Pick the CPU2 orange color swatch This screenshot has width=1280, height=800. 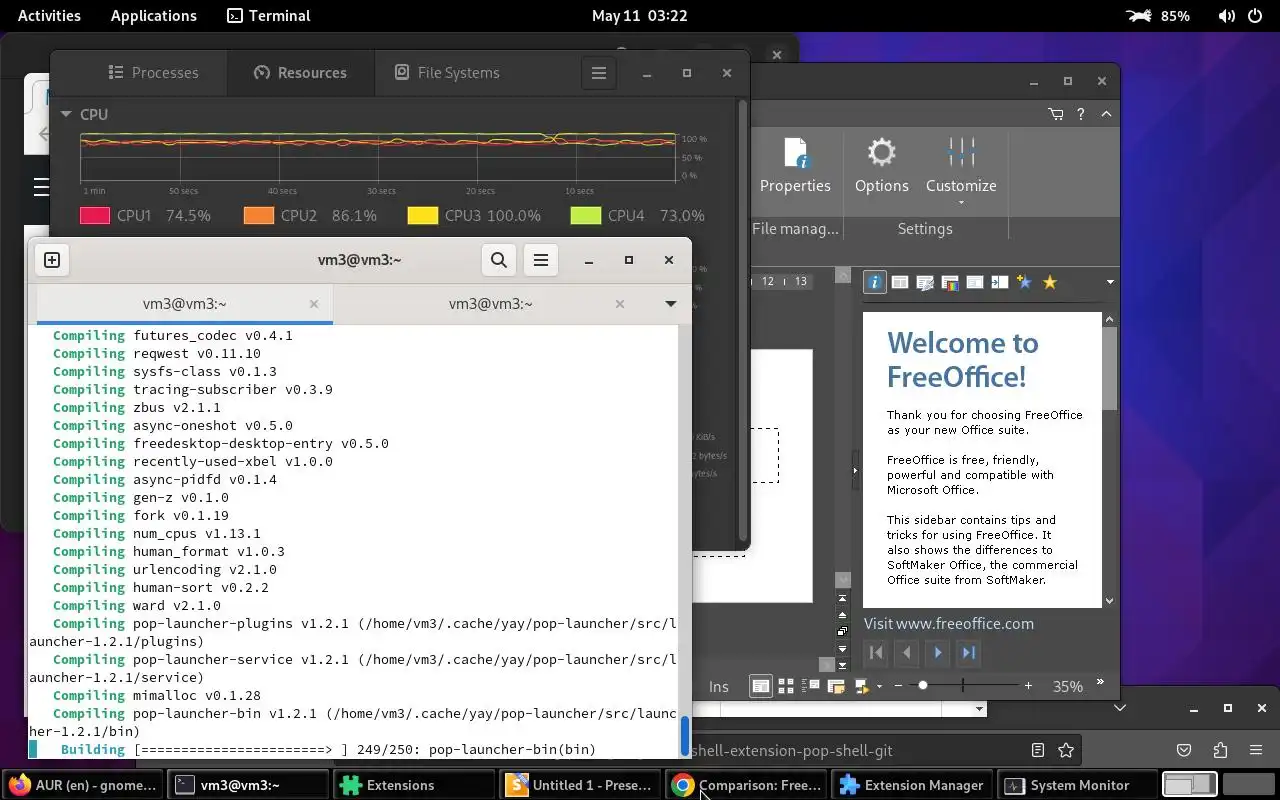coord(258,215)
